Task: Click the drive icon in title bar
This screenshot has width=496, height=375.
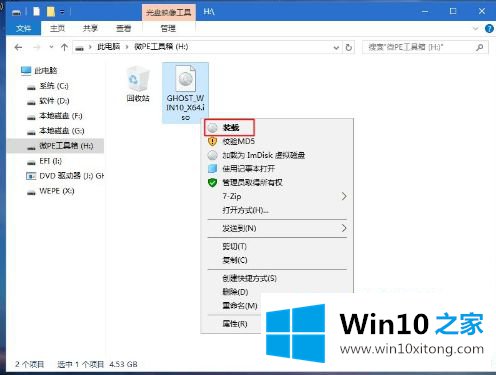Action: pos(17,13)
